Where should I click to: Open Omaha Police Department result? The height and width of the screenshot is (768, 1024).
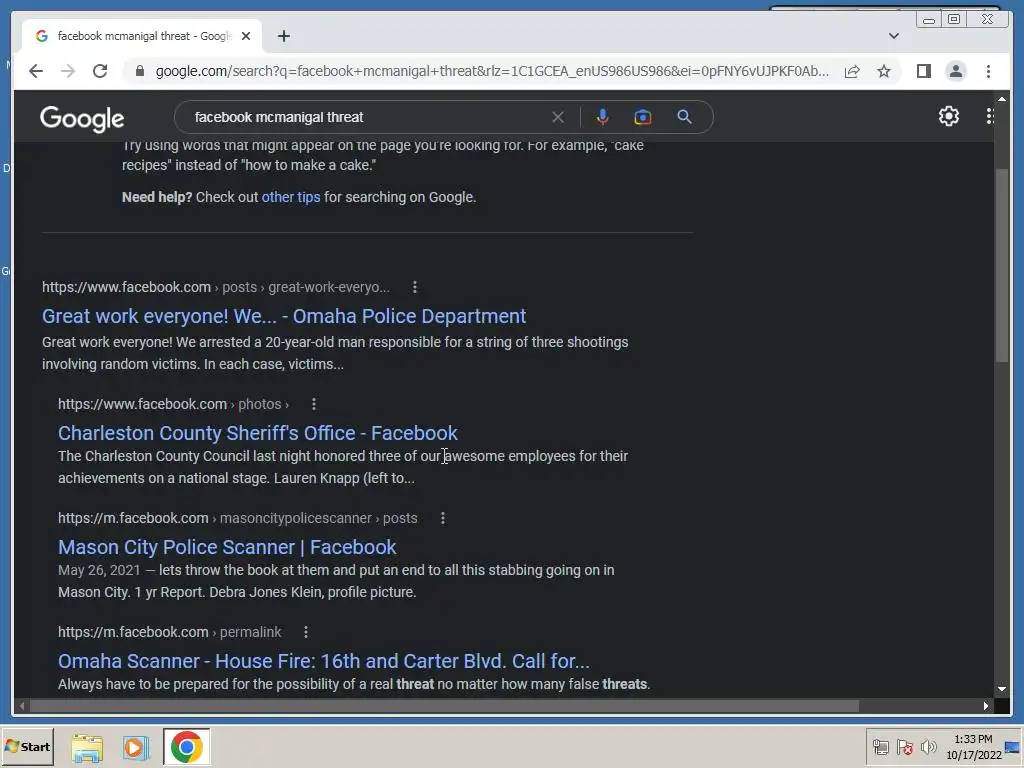click(284, 316)
